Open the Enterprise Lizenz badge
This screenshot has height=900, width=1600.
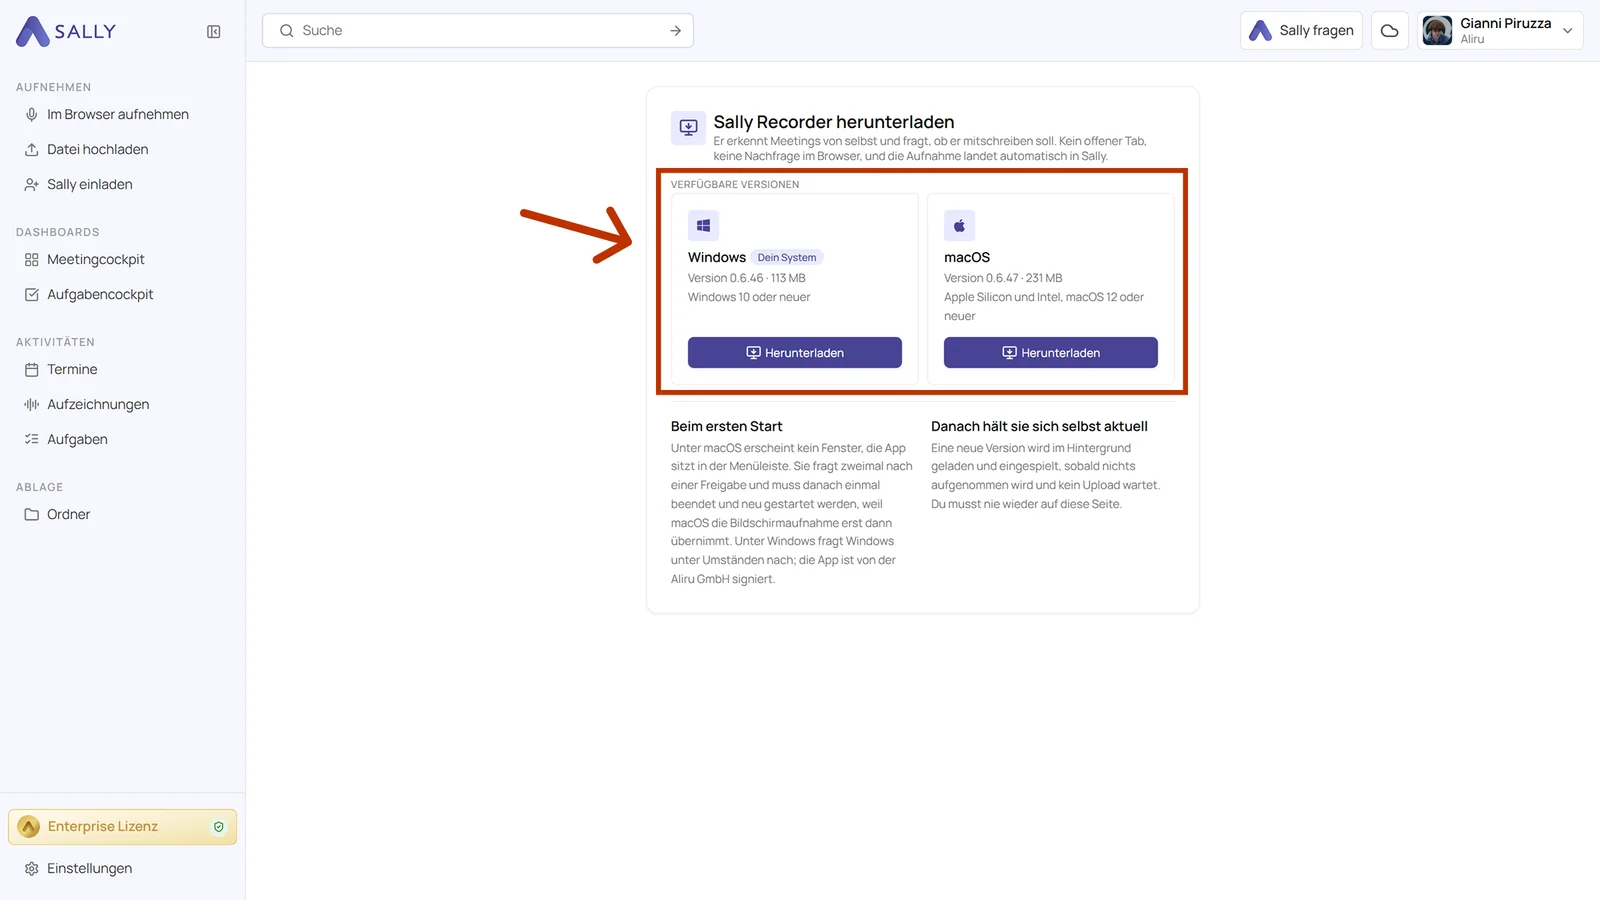tap(122, 827)
